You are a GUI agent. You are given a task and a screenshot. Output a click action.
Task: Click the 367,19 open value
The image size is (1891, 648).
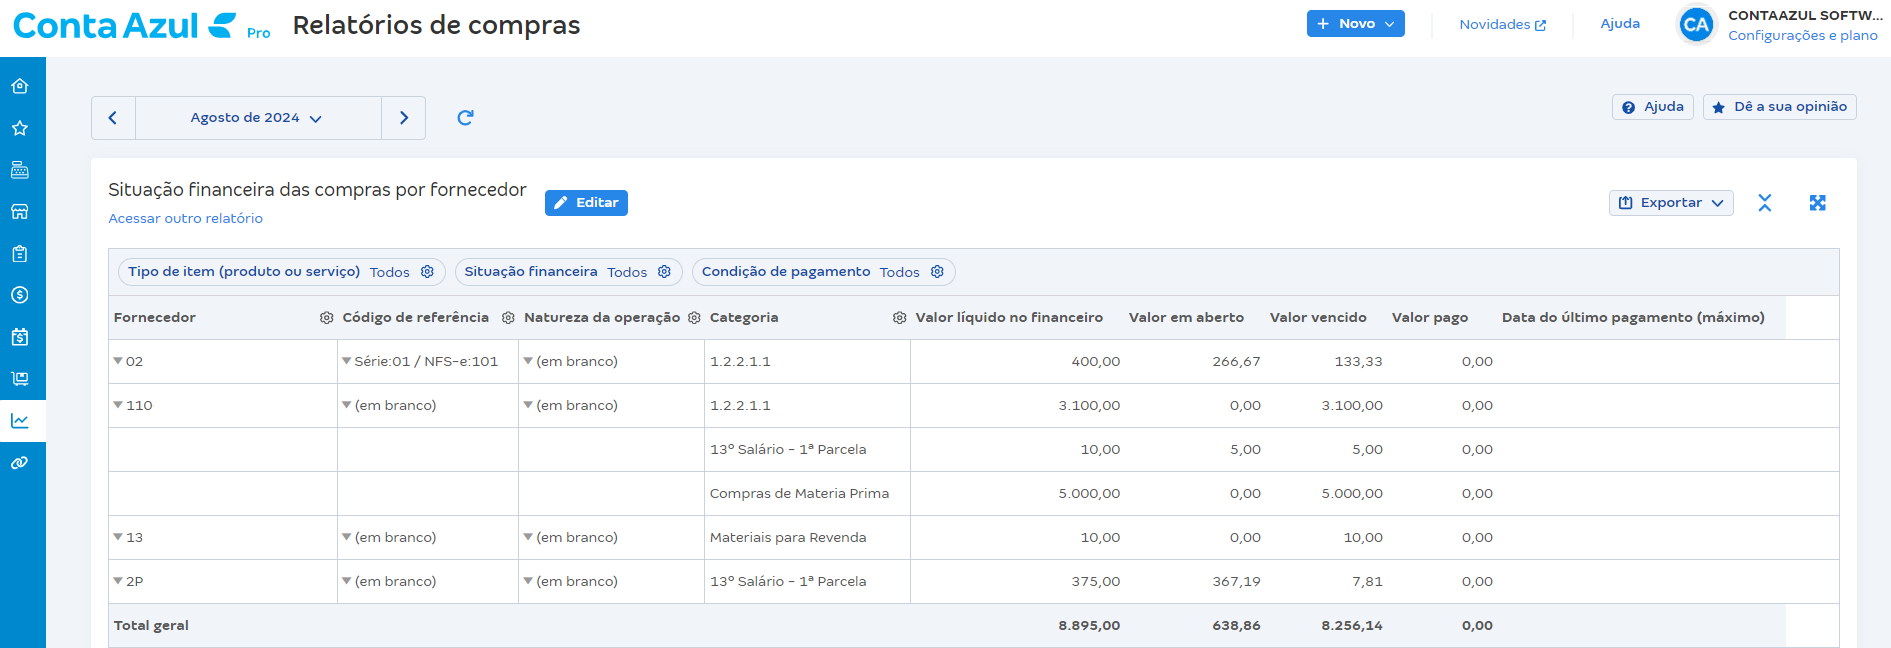(x=1236, y=582)
